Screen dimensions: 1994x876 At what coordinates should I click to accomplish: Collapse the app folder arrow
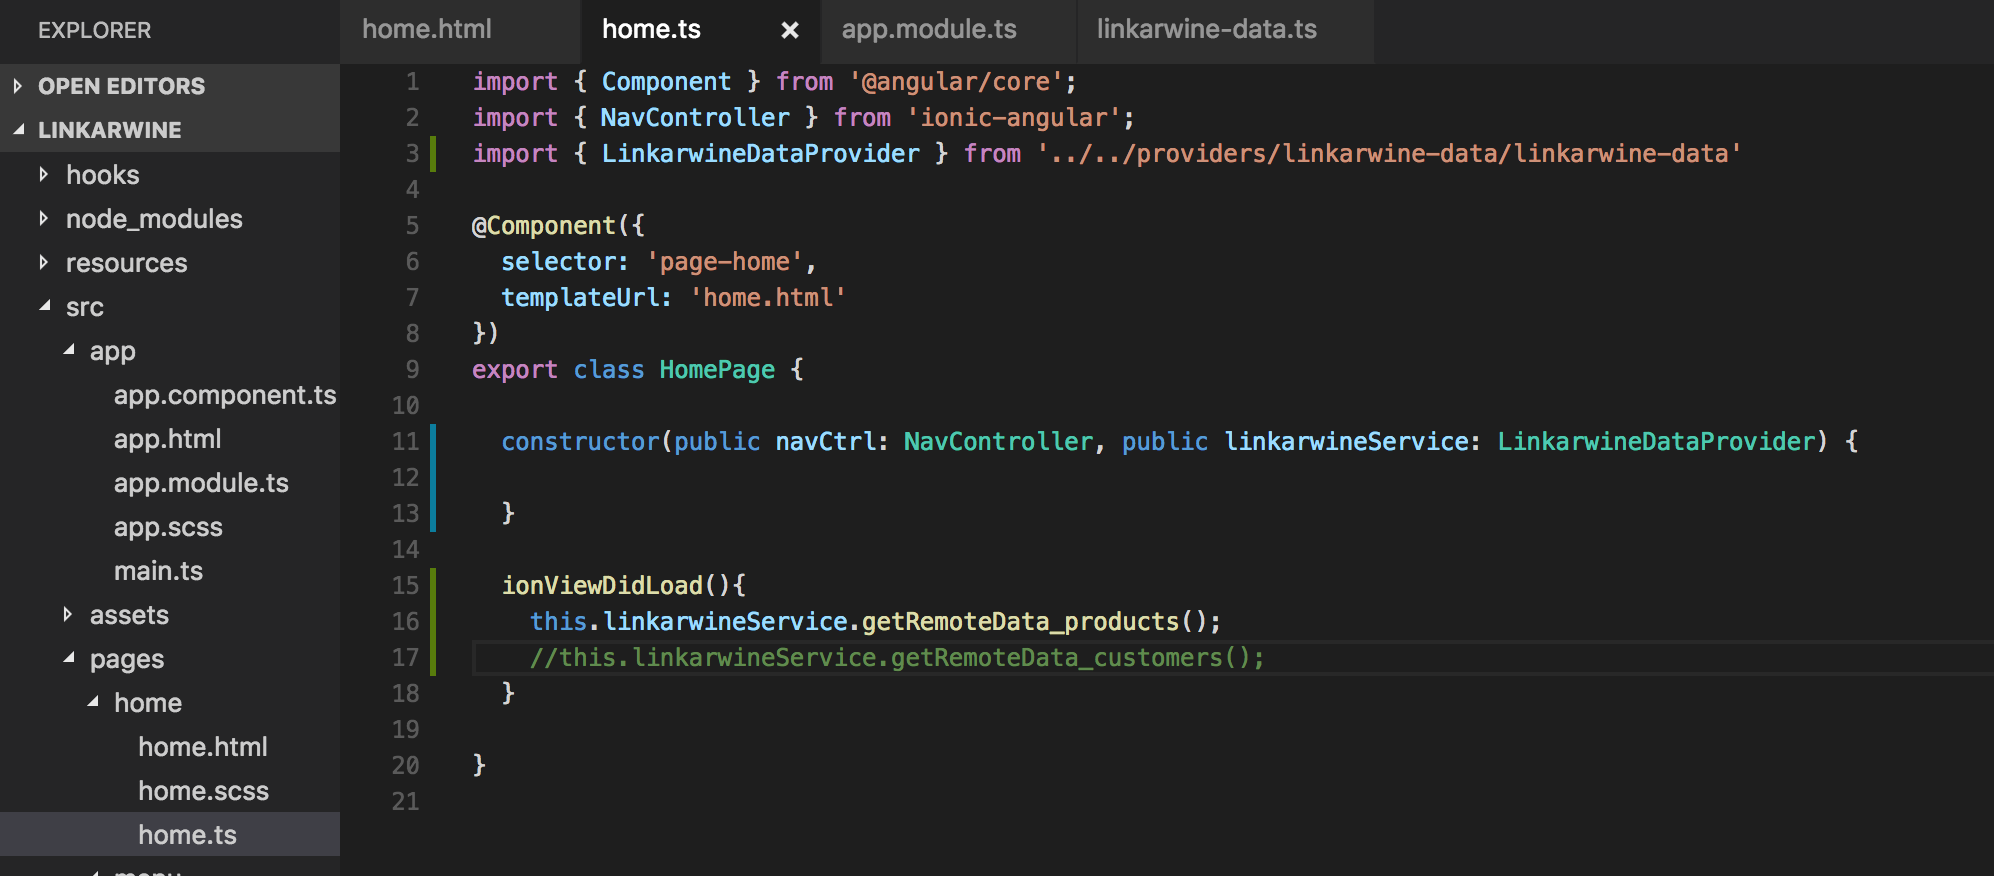coord(68,350)
